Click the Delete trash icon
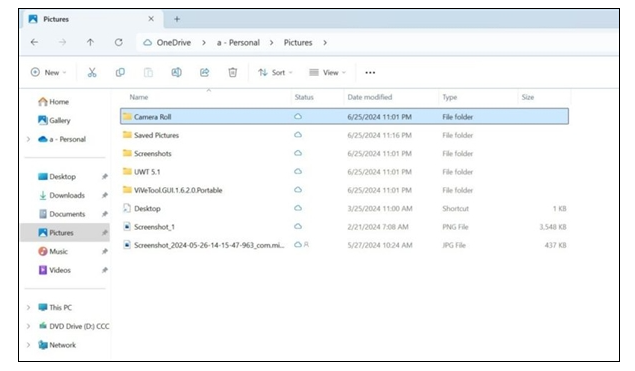635x371 pixels. (x=232, y=72)
